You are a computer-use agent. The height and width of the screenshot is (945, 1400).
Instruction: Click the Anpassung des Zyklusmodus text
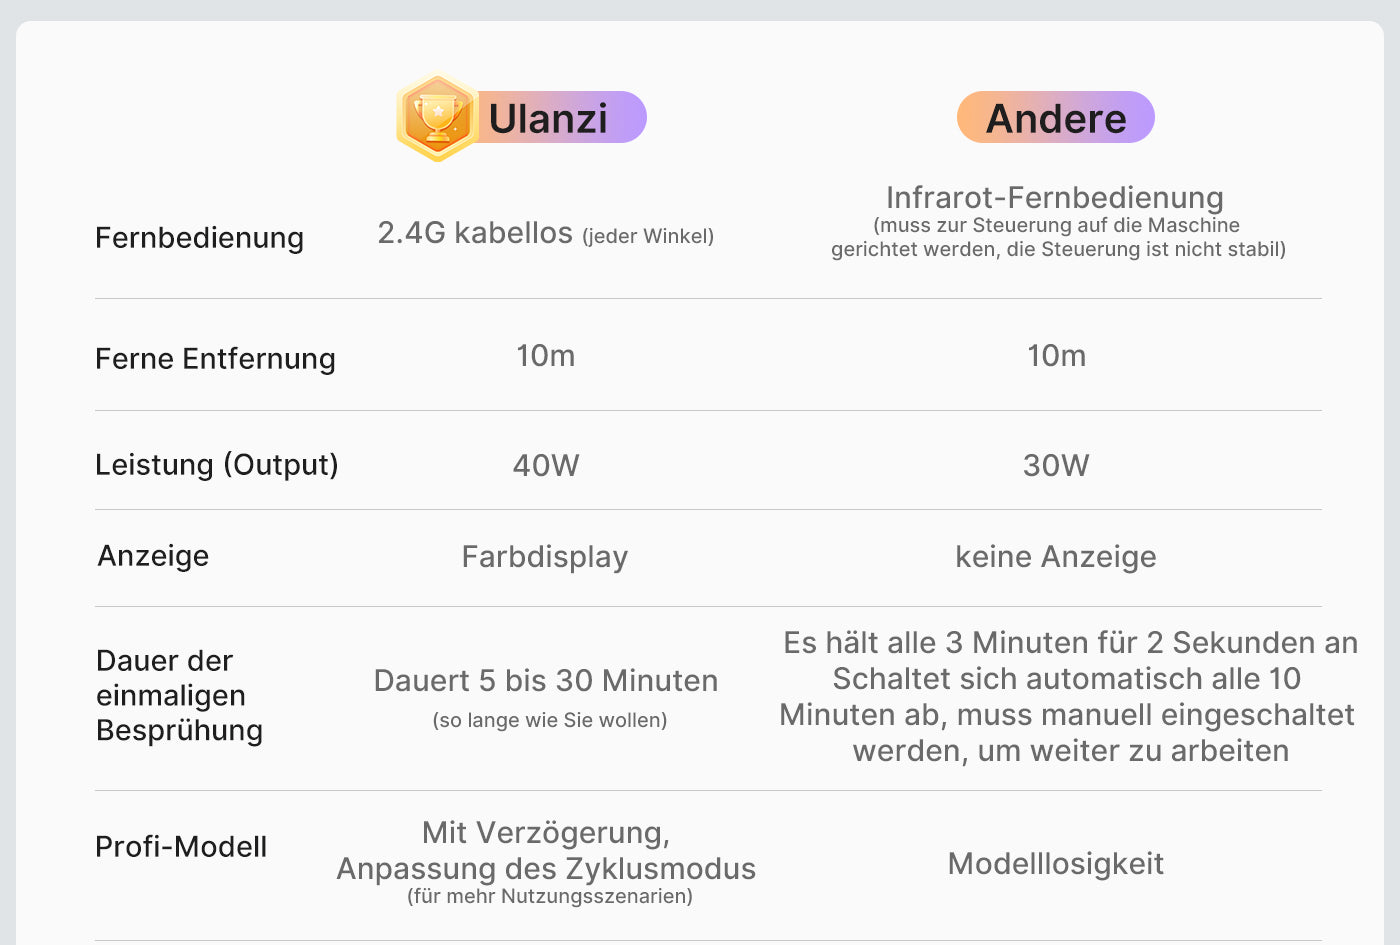point(546,868)
